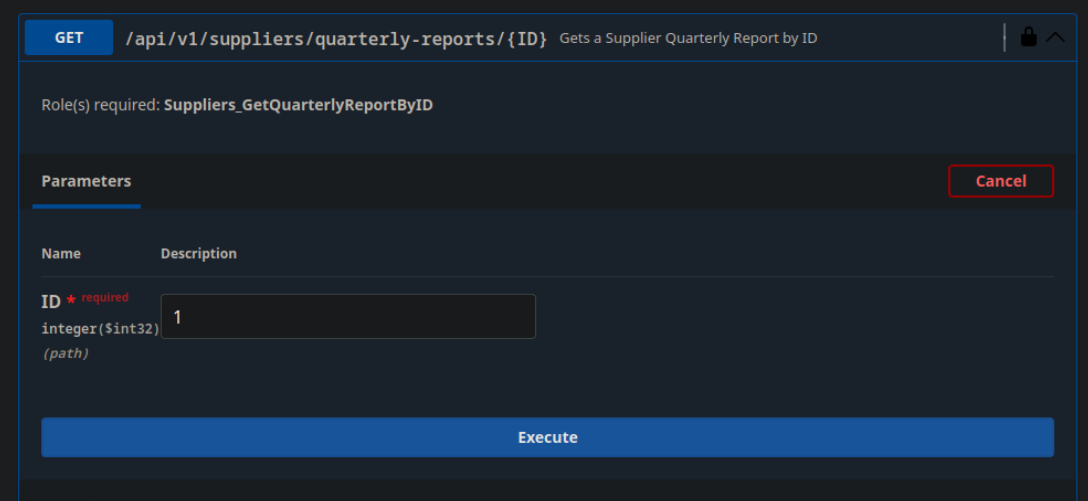The image size is (1088, 501).
Task: Click the (path) location label
Action: 65,353
